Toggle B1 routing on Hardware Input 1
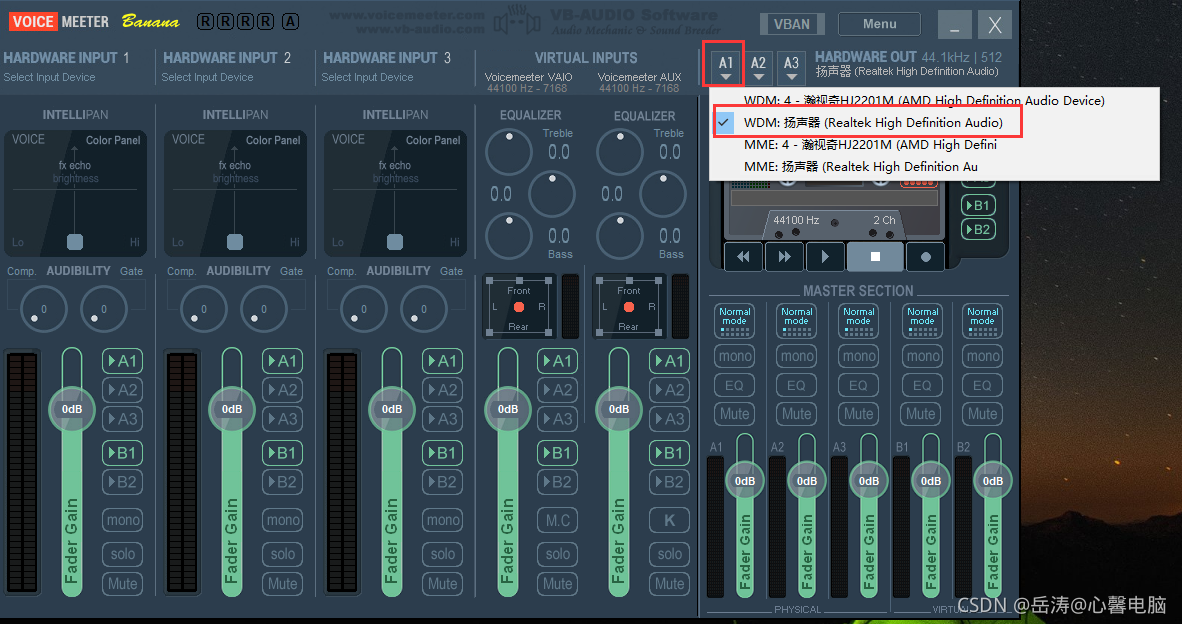Viewport: 1182px width, 624px height. click(122, 453)
